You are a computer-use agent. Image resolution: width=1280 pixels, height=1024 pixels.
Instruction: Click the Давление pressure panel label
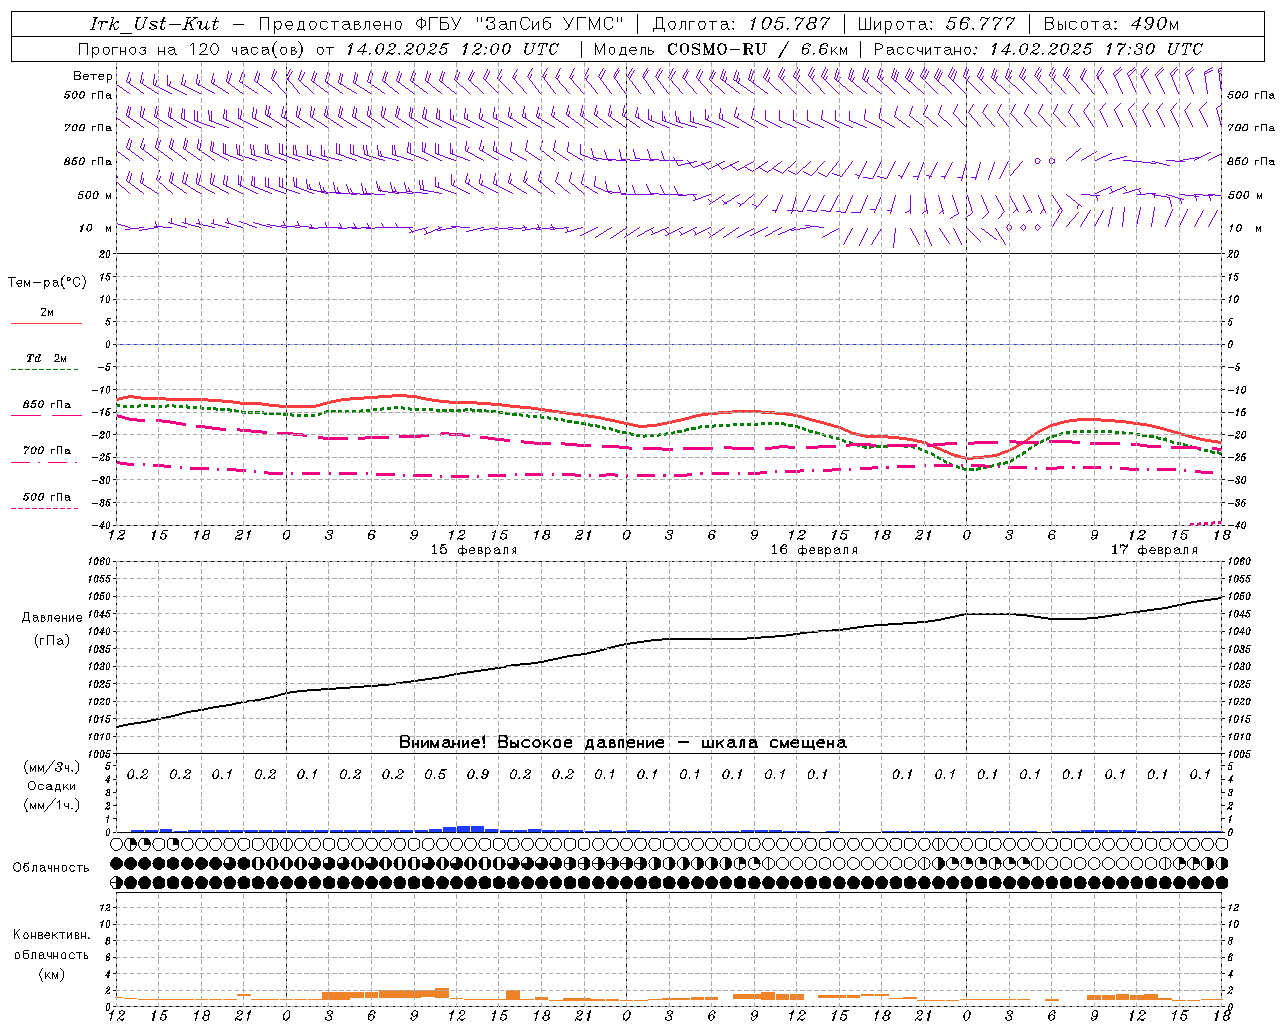tap(52, 618)
